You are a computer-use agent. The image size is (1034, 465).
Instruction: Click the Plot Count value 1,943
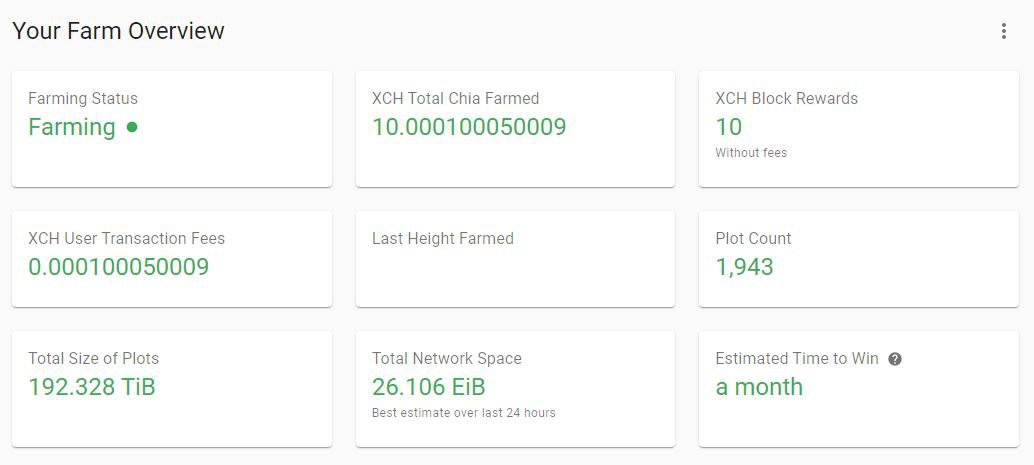coord(745,266)
